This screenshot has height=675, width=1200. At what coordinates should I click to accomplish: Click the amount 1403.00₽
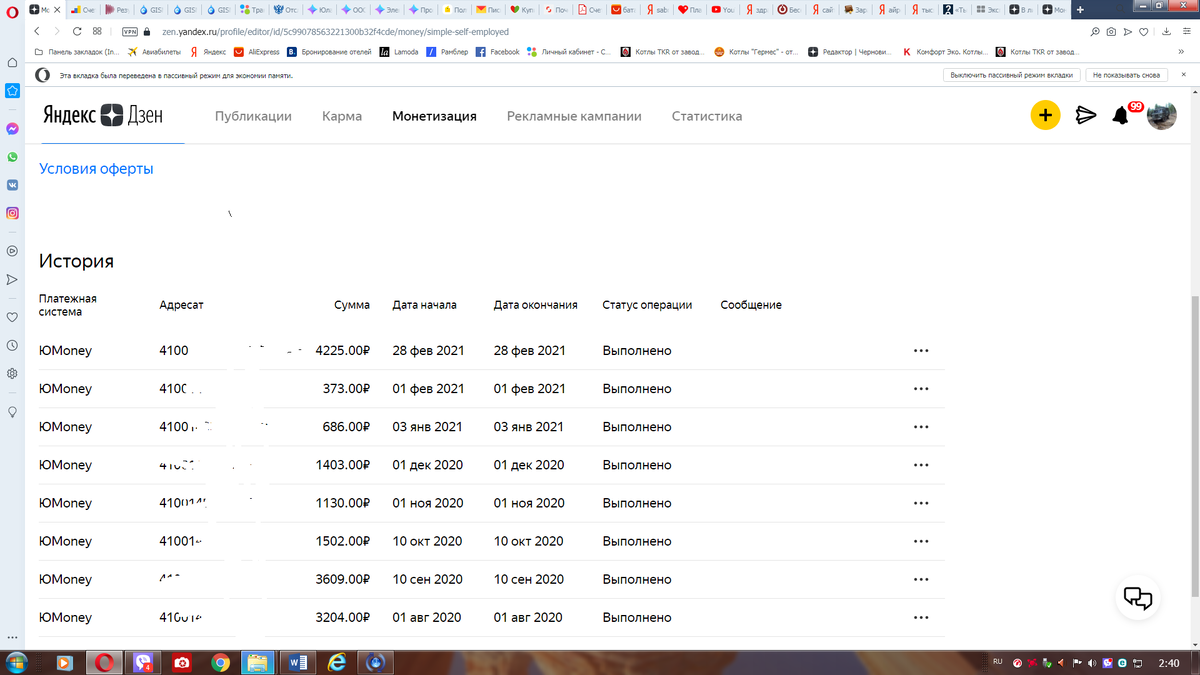click(342, 465)
